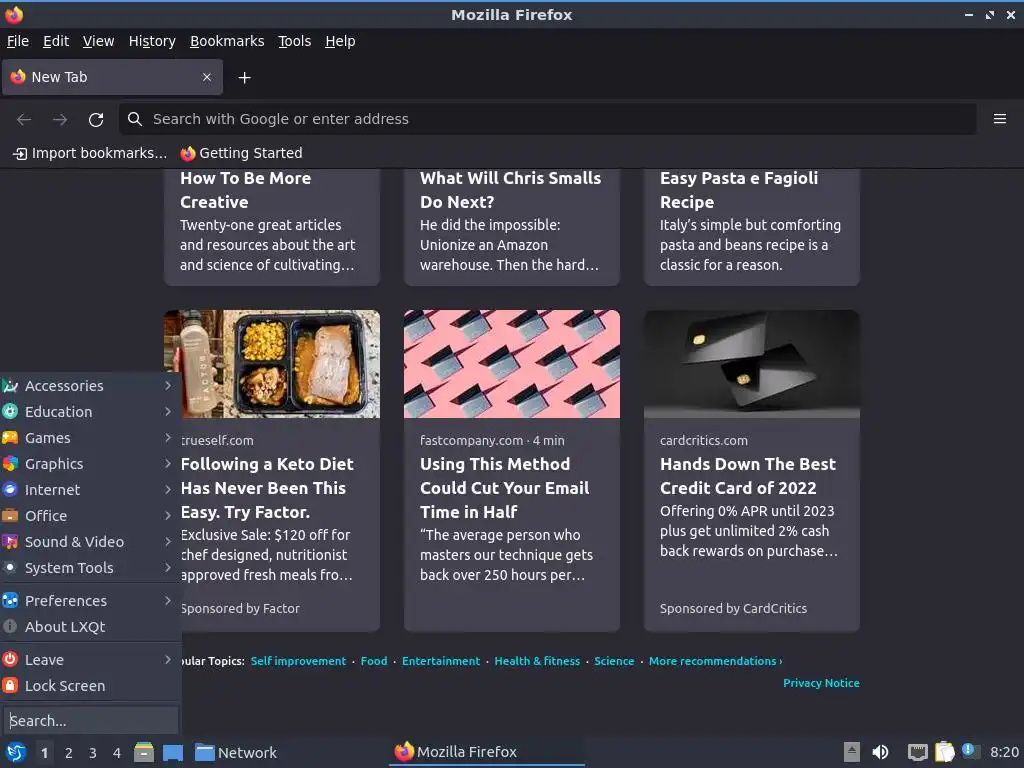Click the network connection tray icon
Screen dimensions: 1024x768
click(x=918, y=752)
